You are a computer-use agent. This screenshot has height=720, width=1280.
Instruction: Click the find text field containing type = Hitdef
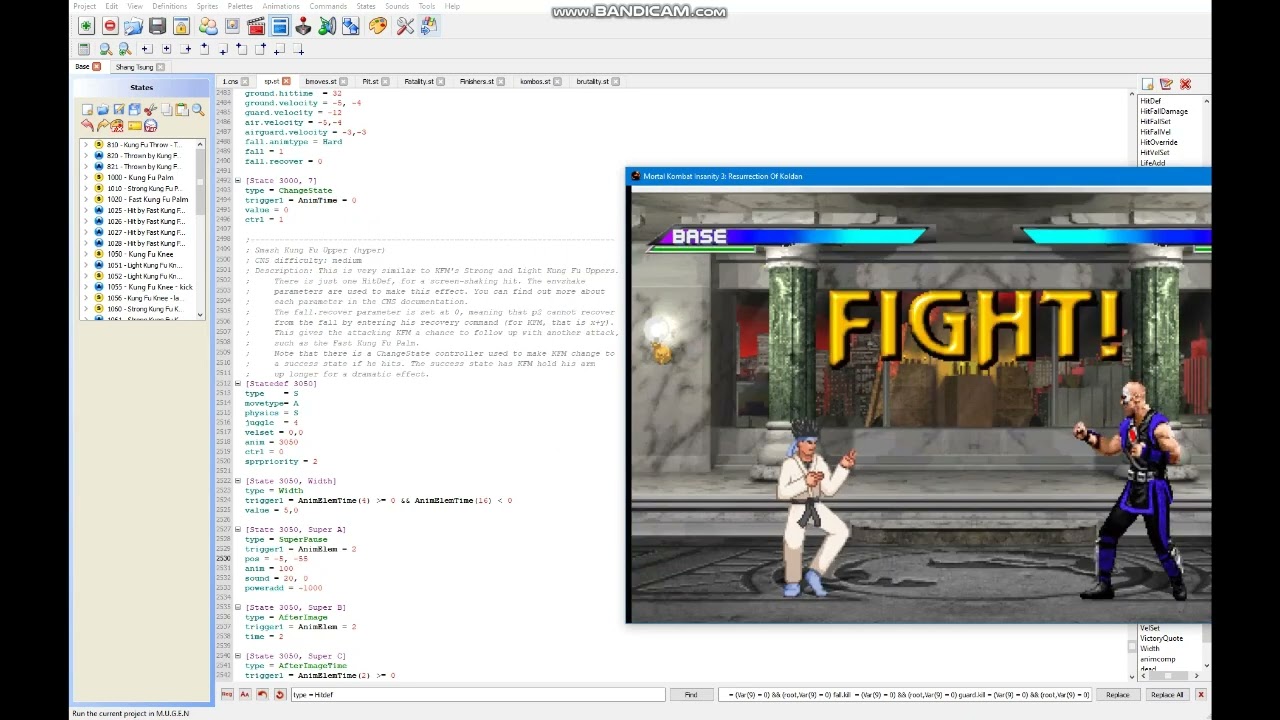477,694
